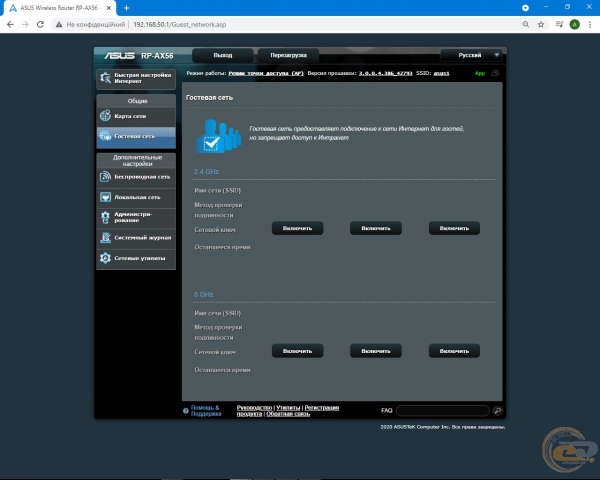Enable third 5 GHz guest network
The height and width of the screenshot is (480, 600).
coord(454,351)
